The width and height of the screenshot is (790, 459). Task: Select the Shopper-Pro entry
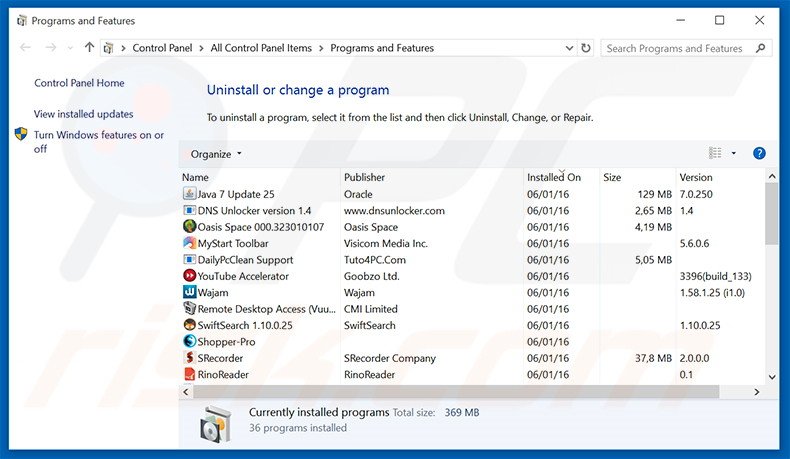coord(226,342)
